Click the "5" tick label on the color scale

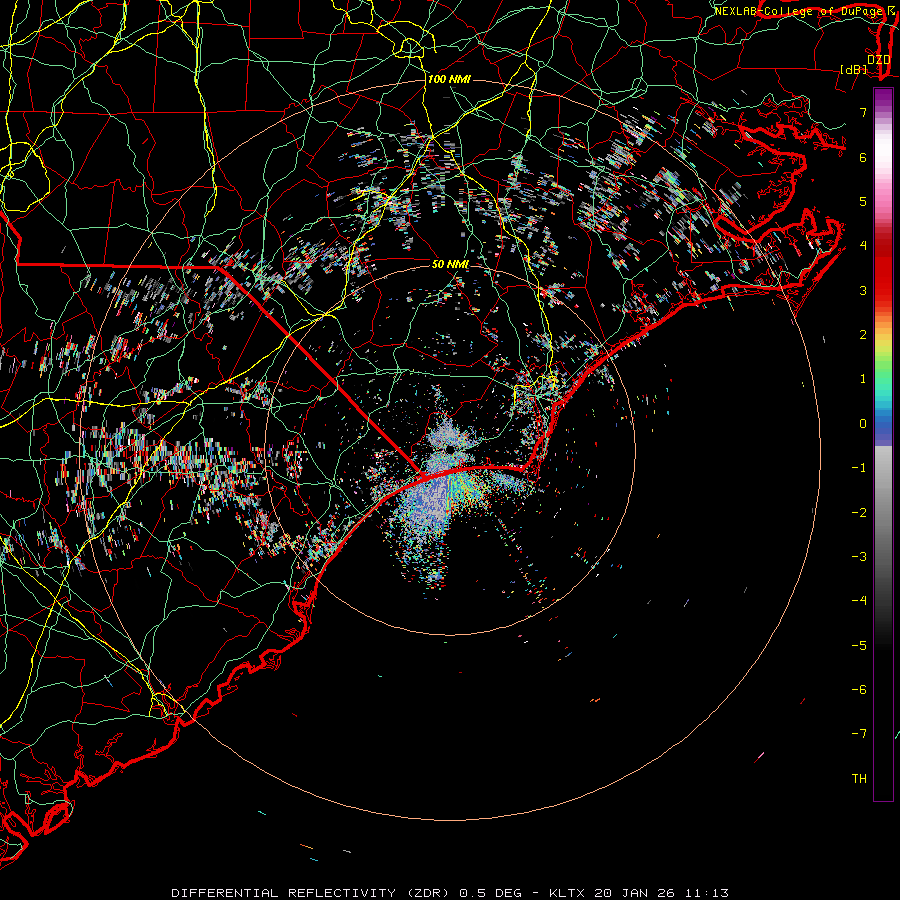[863, 201]
